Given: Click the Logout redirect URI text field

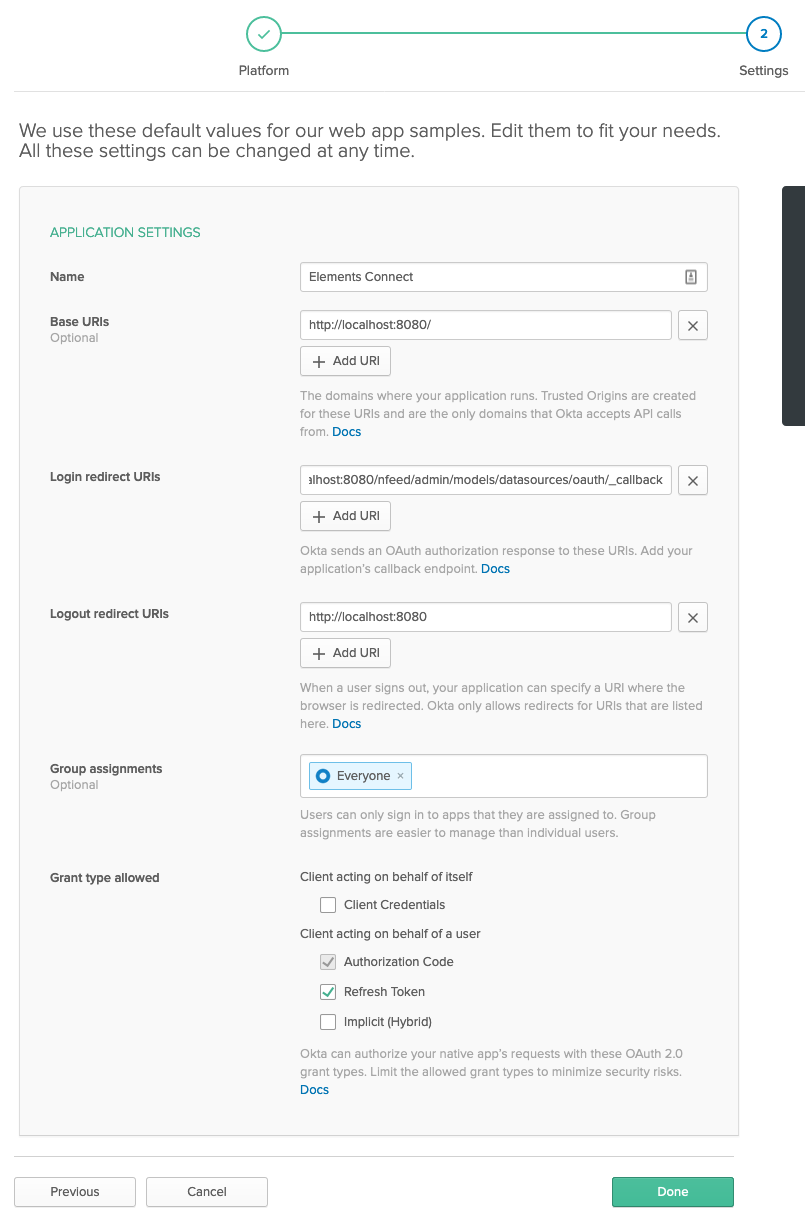Looking at the screenshot, I should coord(485,617).
